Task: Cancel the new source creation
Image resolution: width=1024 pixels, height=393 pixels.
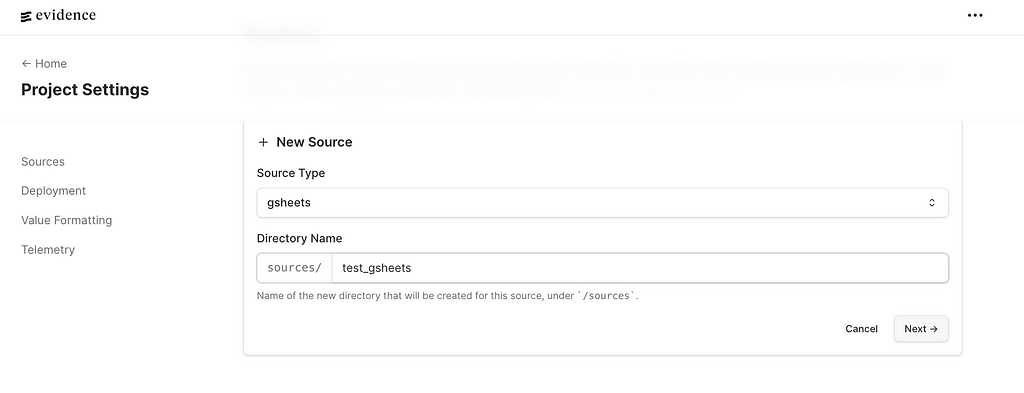Action: 861,329
